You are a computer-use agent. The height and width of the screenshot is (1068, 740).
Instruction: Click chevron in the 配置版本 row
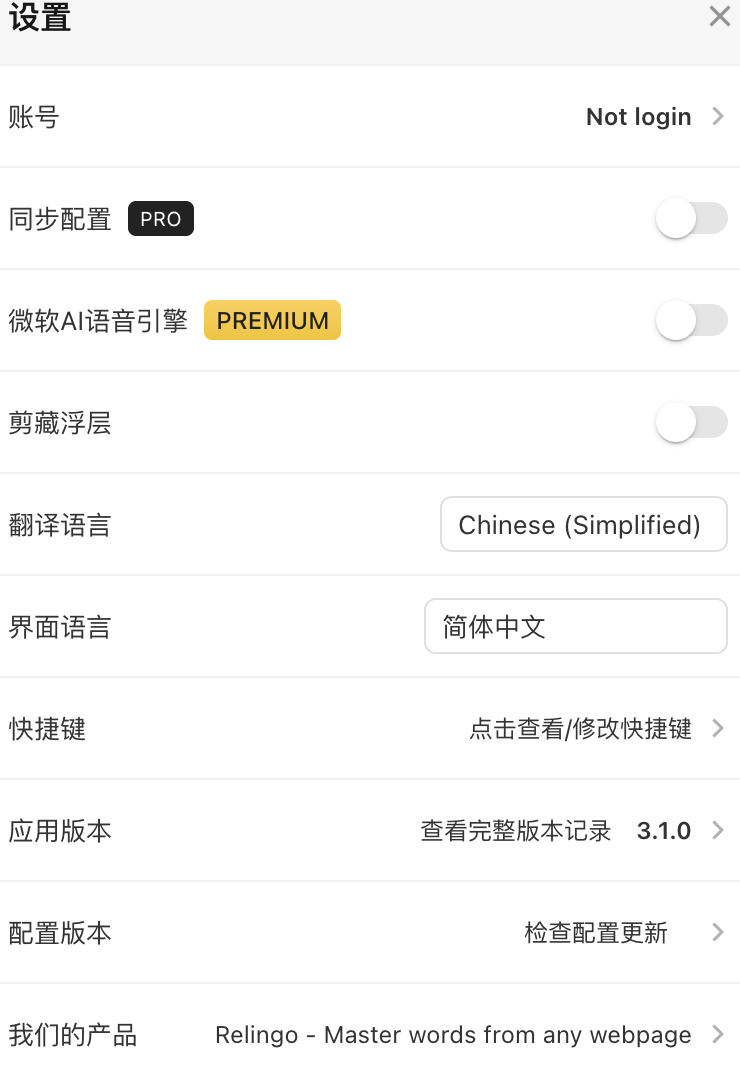click(718, 933)
